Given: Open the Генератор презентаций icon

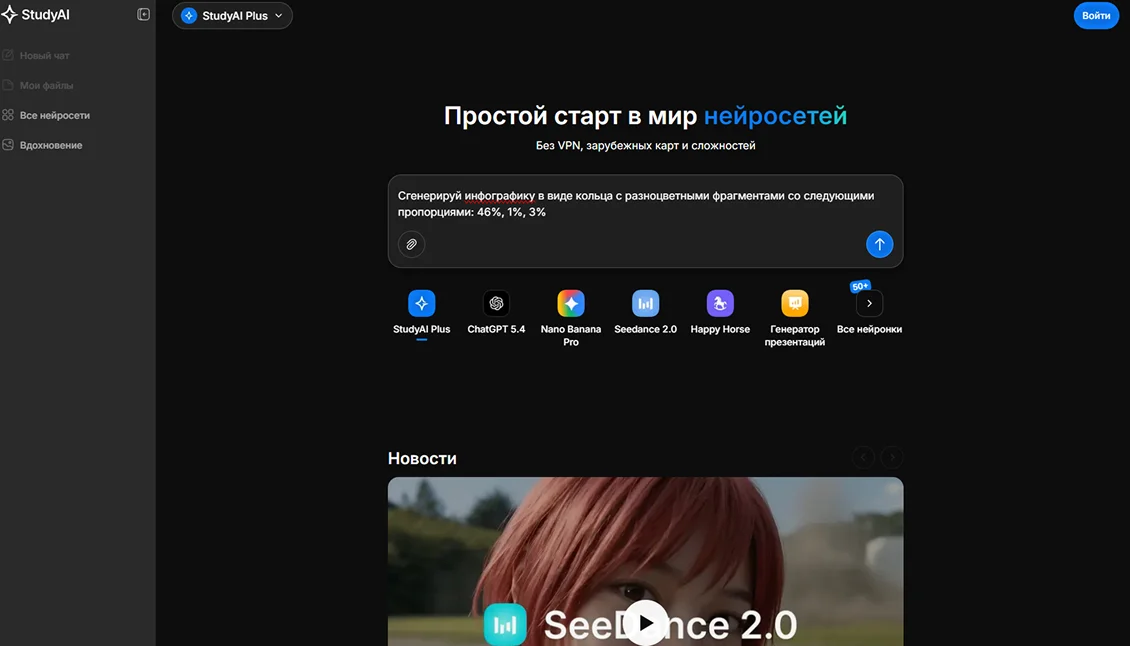Looking at the screenshot, I should [x=795, y=304].
